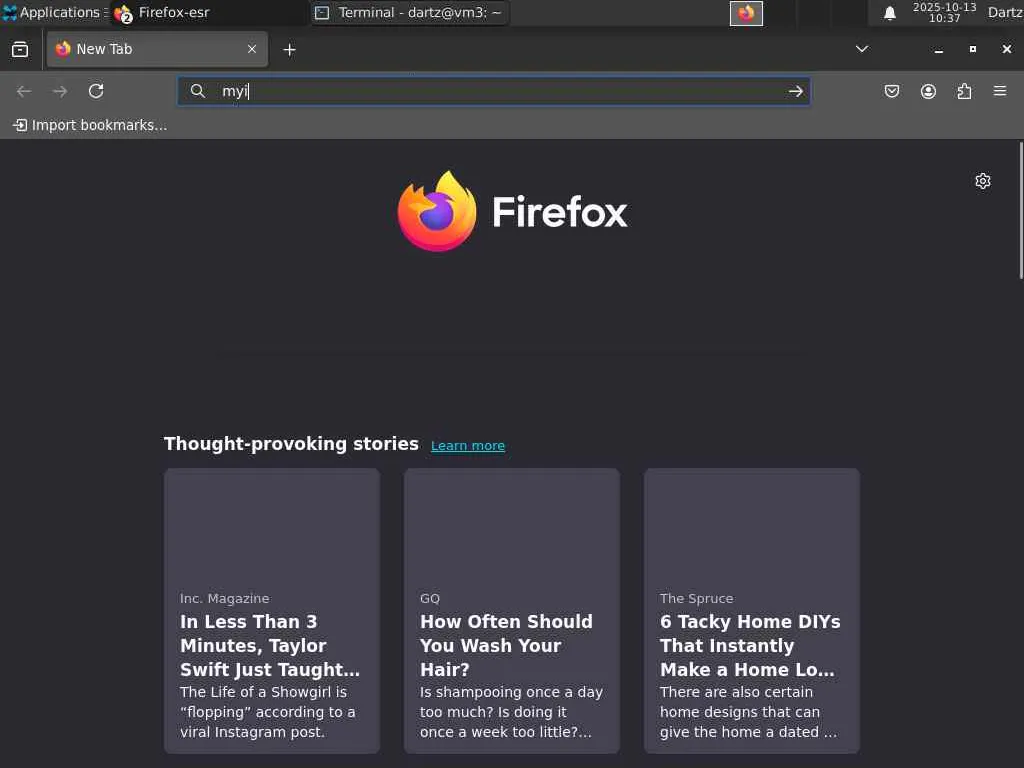Open the Dartz user menu in panel
This screenshot has height=768, width=1024.
pos(1005,12)
